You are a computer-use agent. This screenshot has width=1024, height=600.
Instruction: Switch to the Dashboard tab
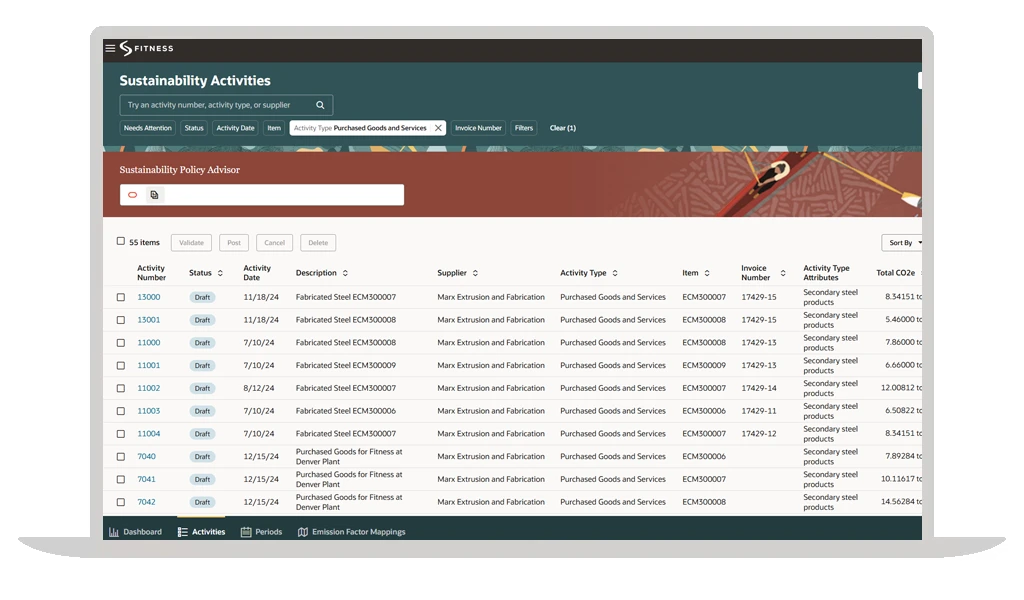pos(135,532)
